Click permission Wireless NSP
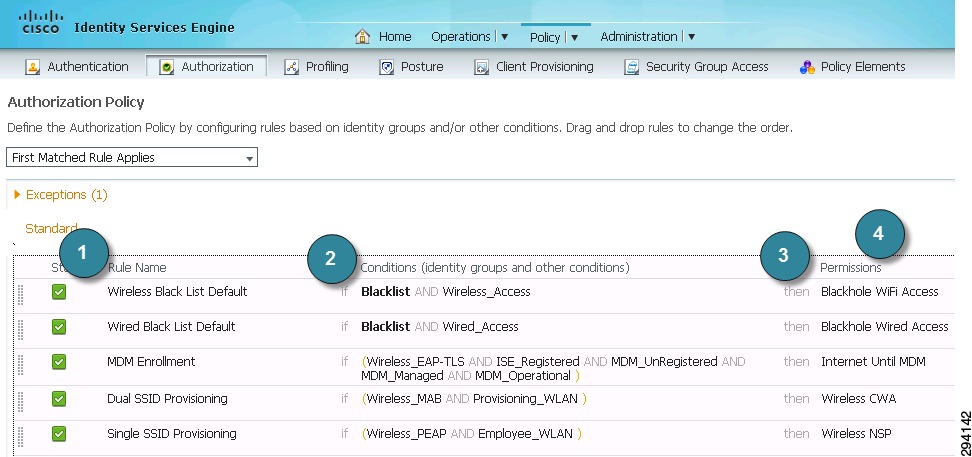This screenshot has height=457, width=972. (856, 433)
